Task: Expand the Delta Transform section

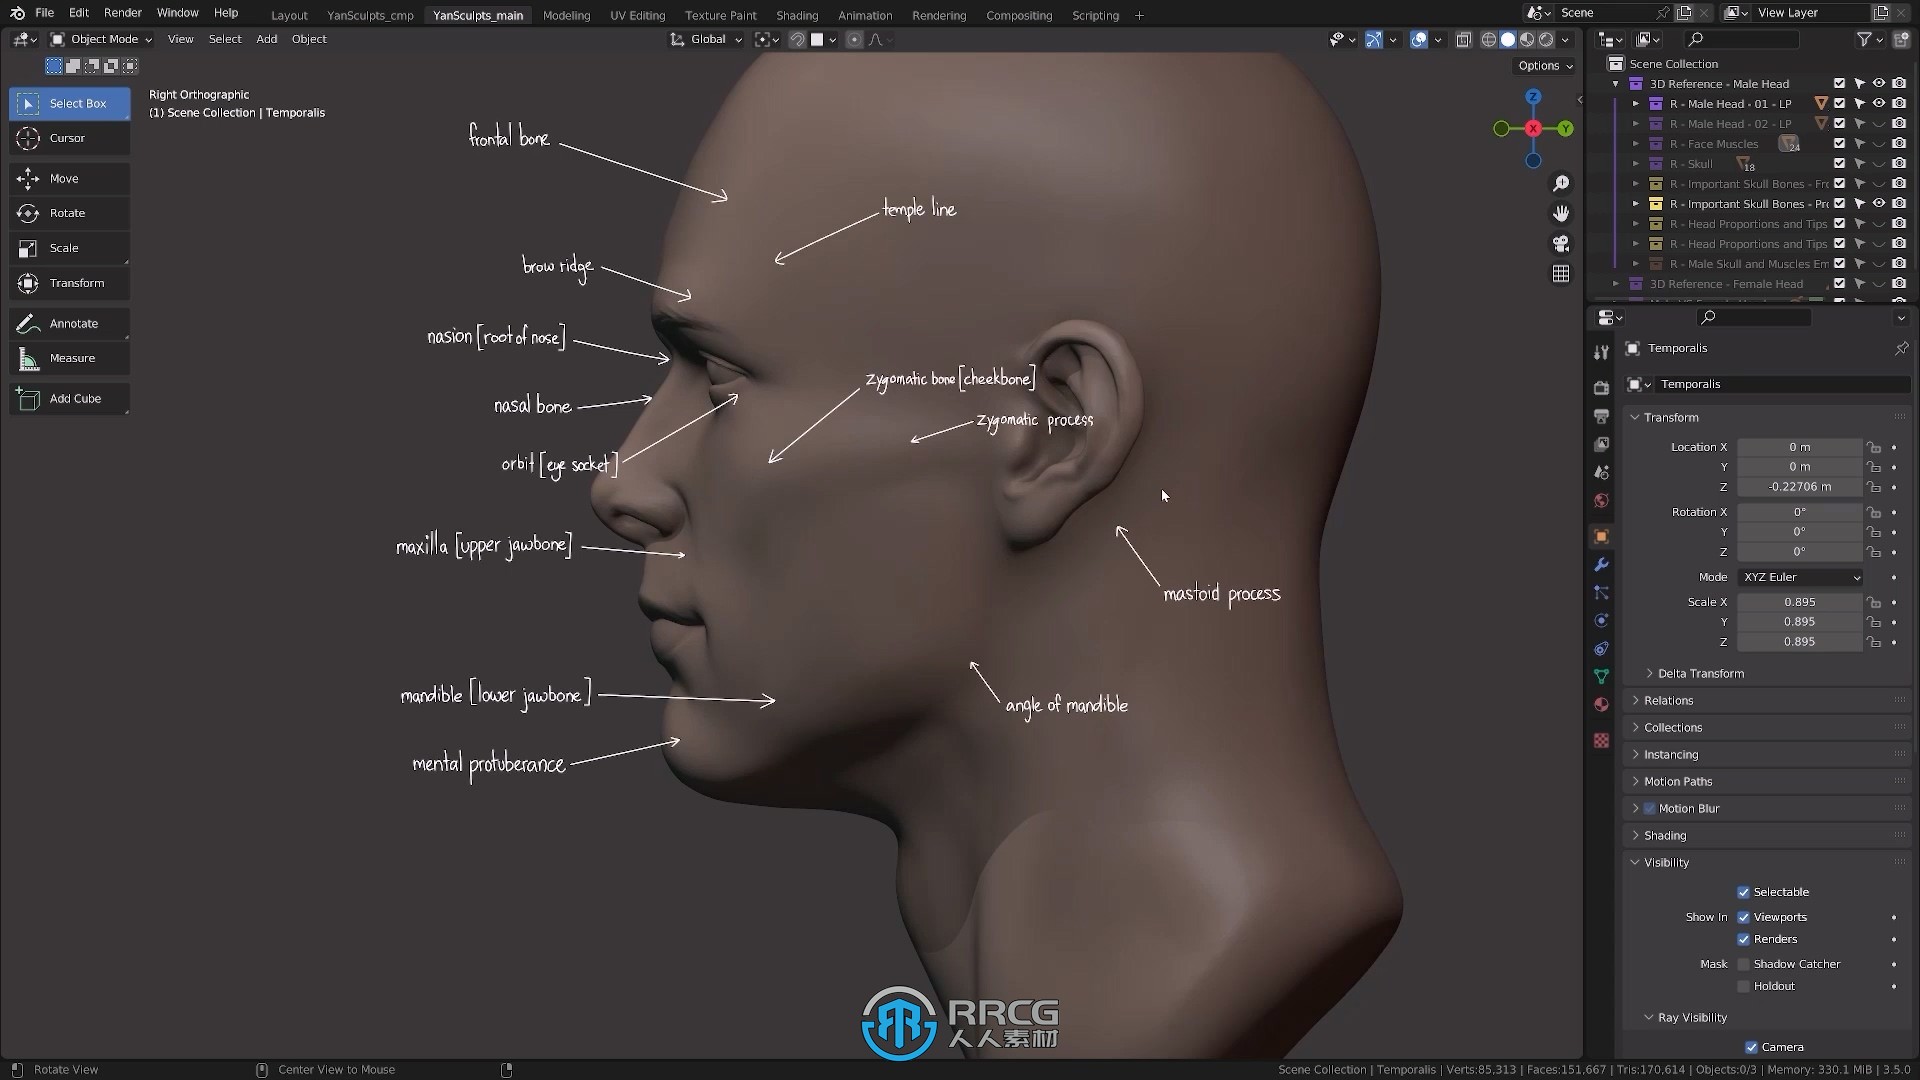Action: pos(1700,673)
